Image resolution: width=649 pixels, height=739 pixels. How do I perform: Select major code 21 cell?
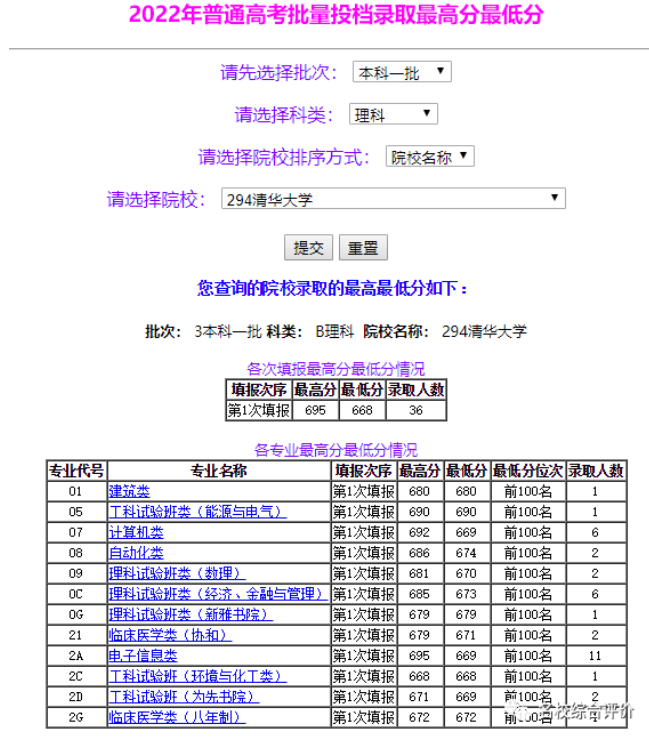click(x=77, y=635)
